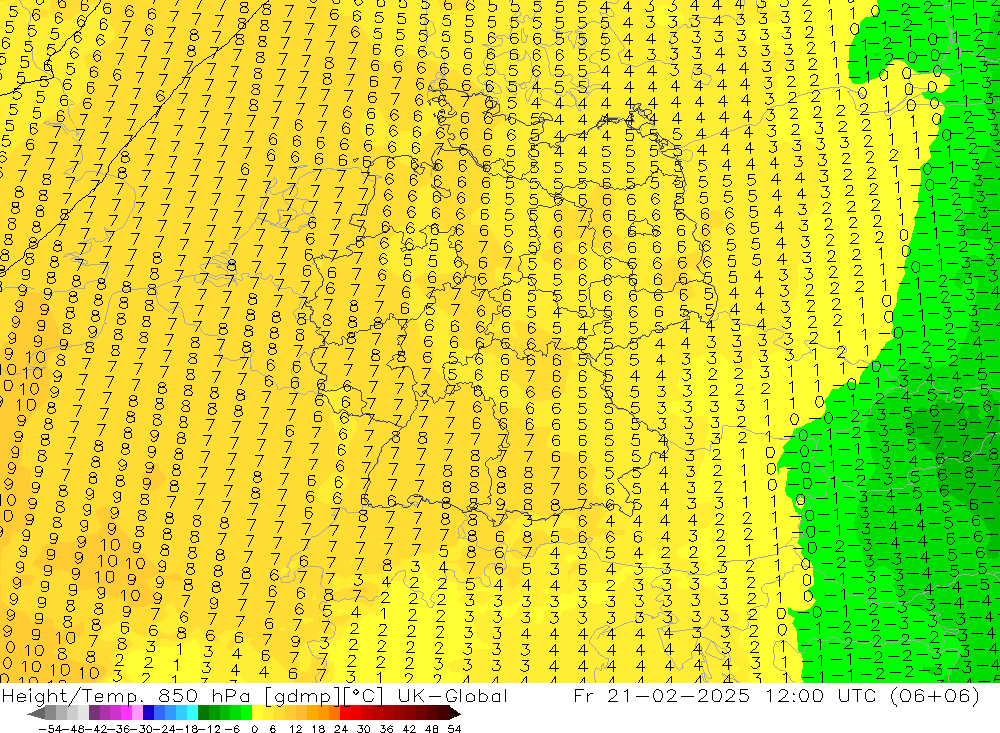This screenshot has height=733, width=1000.
Task: Click the dark purple legend swatch above -42
Action: (x=94, y=713)
